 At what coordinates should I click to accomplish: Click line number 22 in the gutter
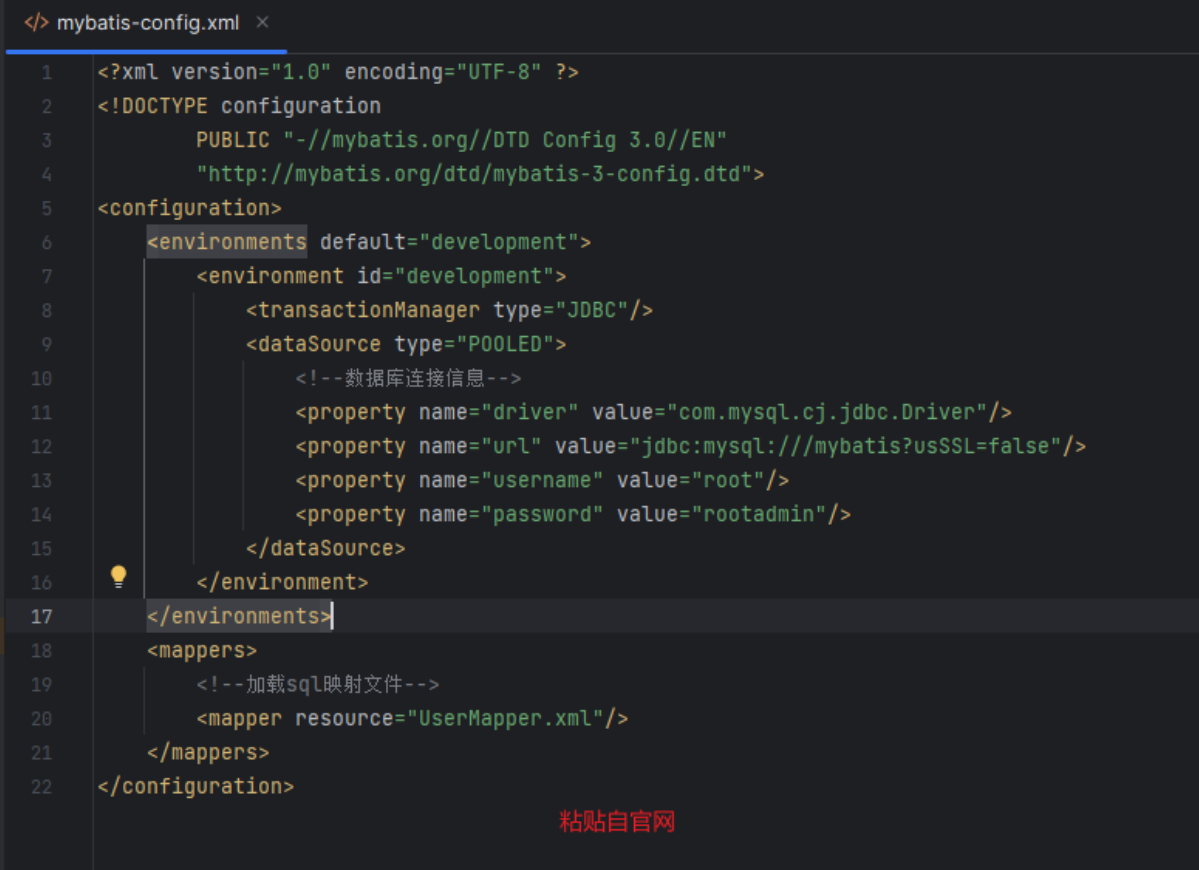click(x=41, y=786)
